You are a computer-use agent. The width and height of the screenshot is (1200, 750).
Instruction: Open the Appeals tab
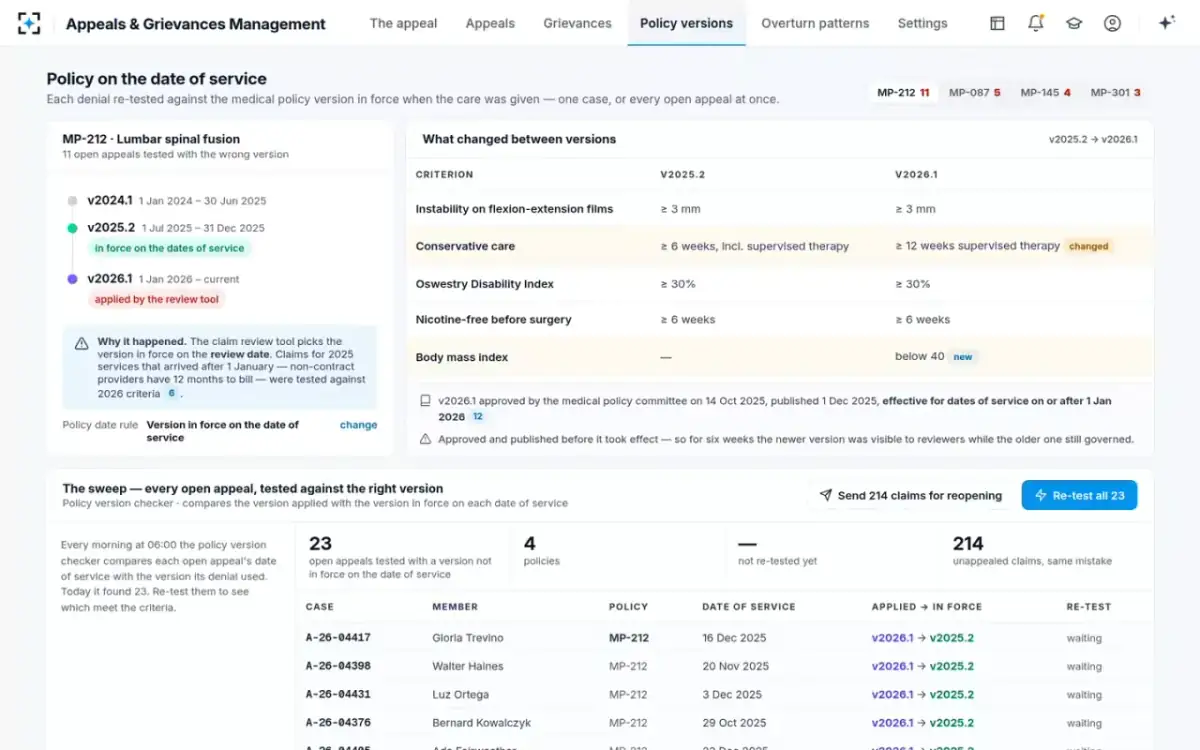coord(490,23)
